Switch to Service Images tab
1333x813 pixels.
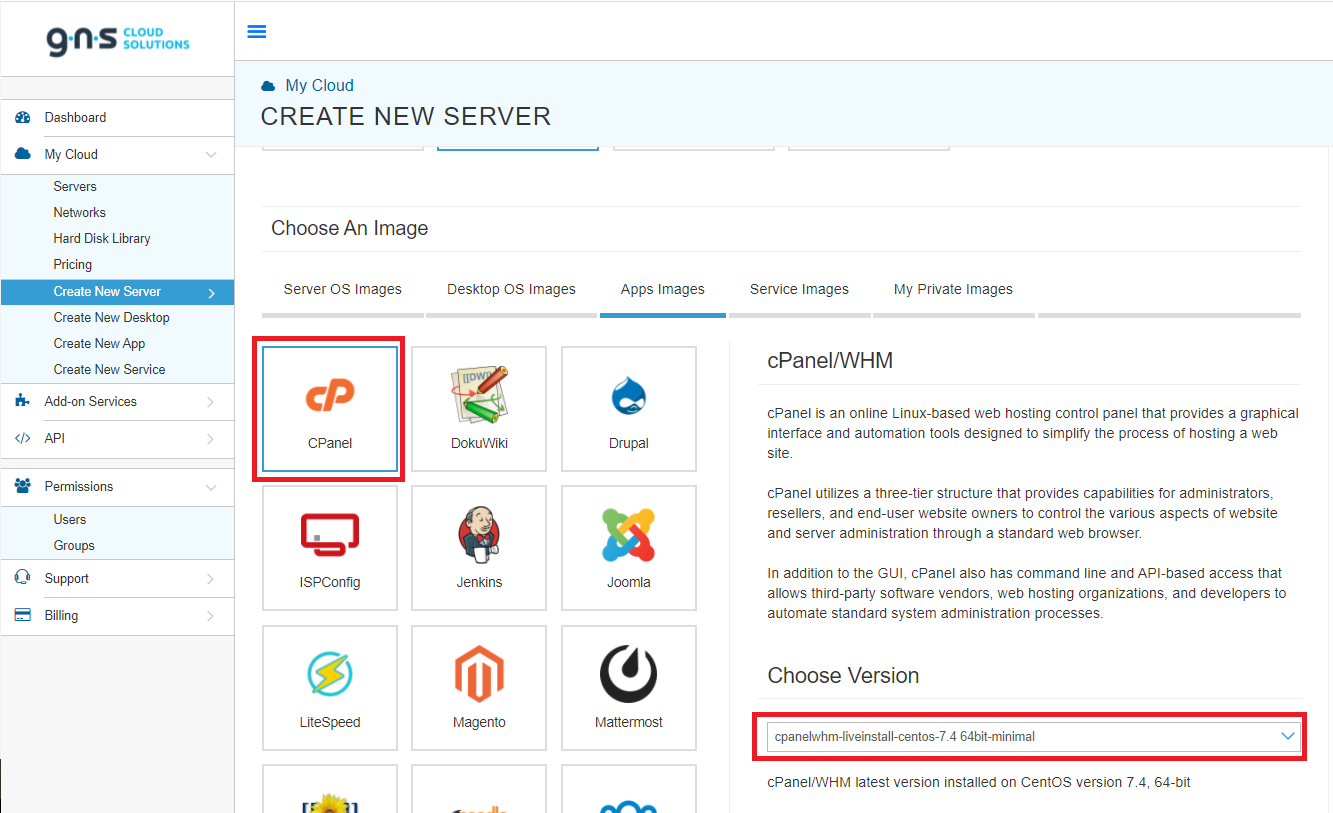799,289
